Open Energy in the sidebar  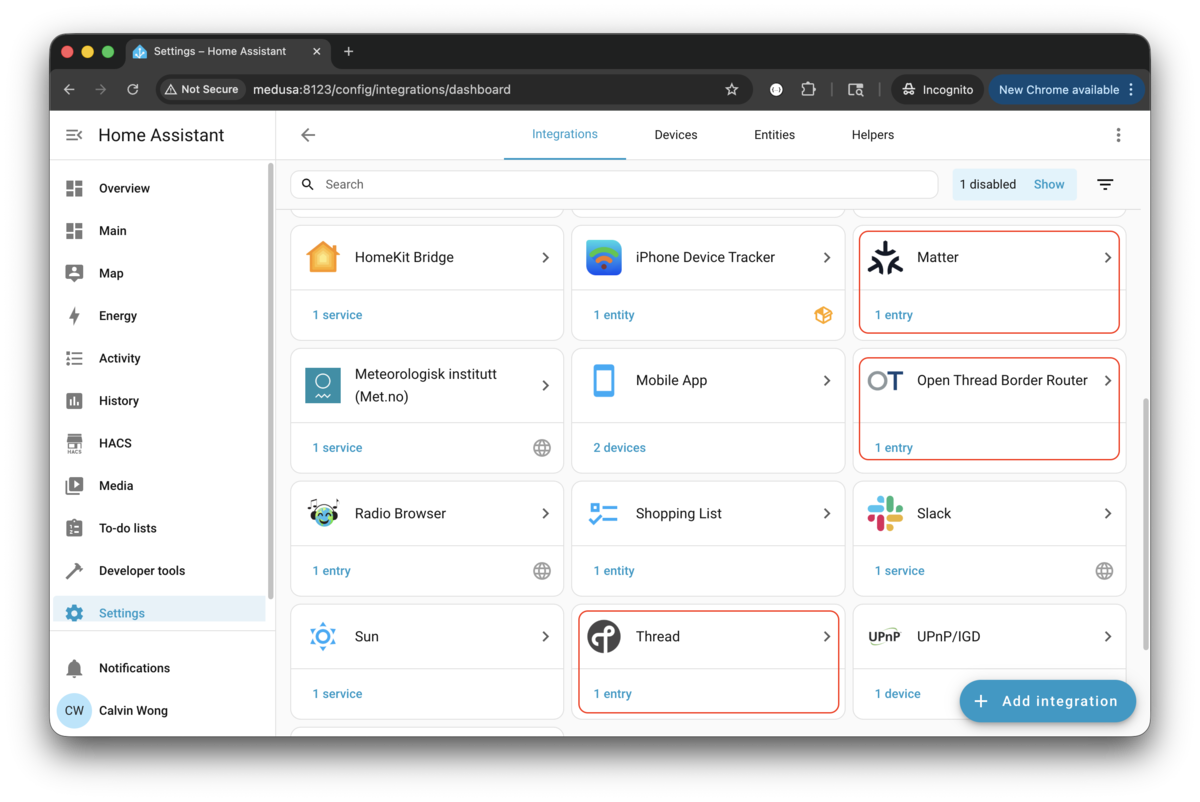(x=117, y=316)
